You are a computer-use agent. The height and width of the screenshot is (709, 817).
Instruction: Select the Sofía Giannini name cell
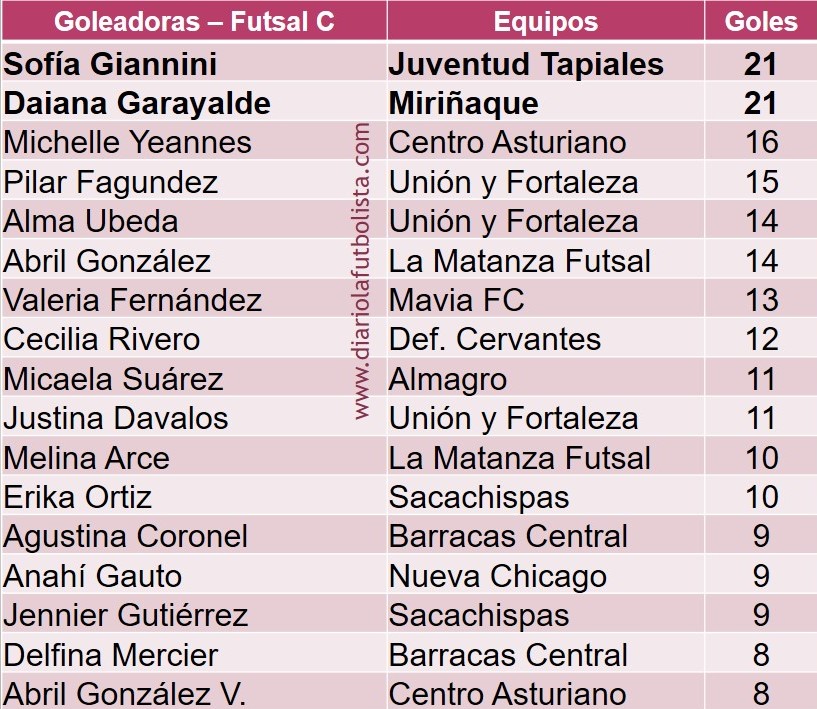pyautogui.click(x=194, y=63)
